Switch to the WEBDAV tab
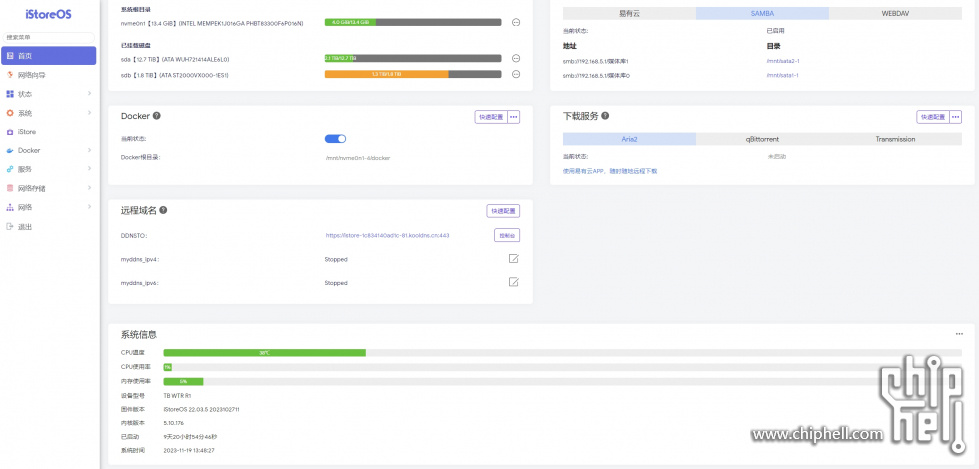The width and height of the screenshot is (979, 469). [x=895, y=13]
